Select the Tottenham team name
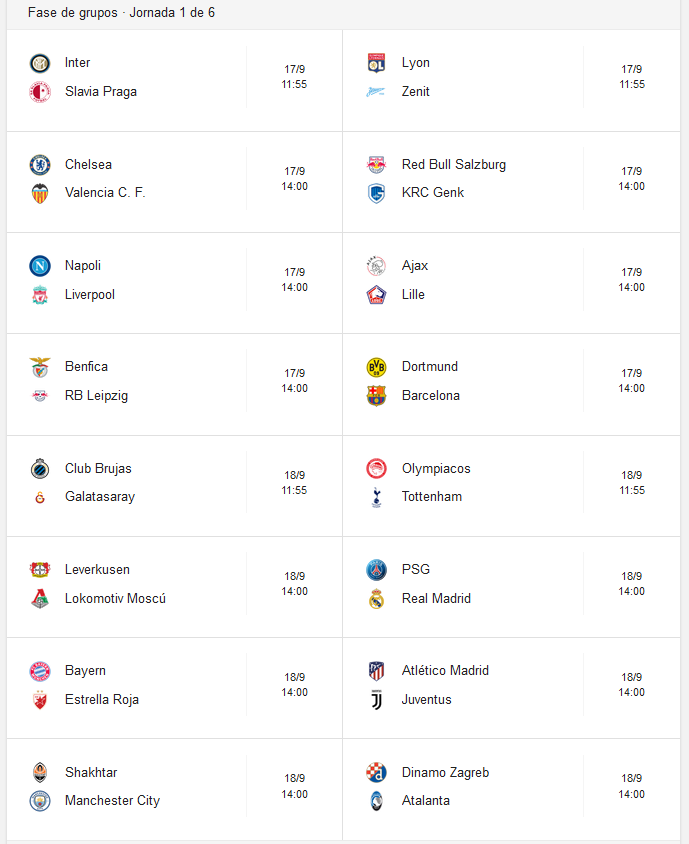689x844 pixels. point(432,496)
